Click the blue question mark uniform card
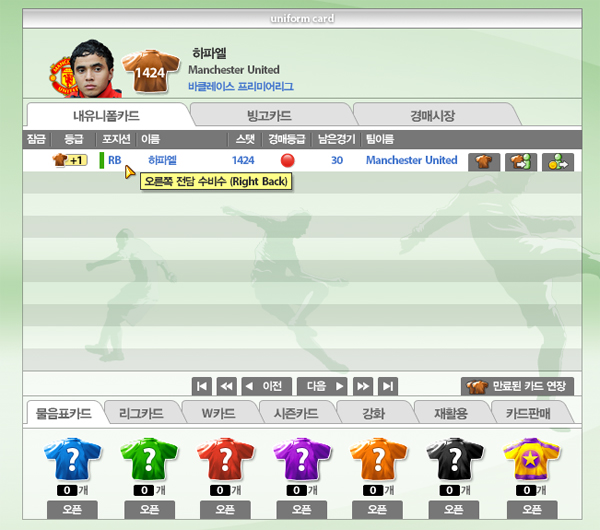The image size is (600, 530). click(x=73, y=459)
